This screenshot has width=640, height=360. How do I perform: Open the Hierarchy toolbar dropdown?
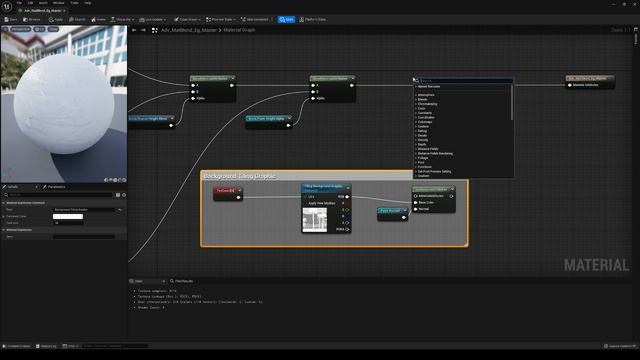pyautogui.click(x=122, y=20)
